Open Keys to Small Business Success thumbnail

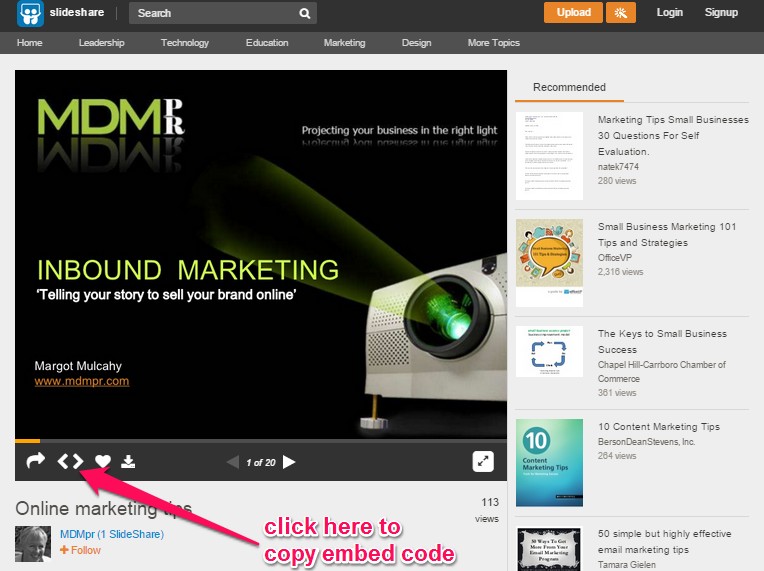[x=549, y=351]
